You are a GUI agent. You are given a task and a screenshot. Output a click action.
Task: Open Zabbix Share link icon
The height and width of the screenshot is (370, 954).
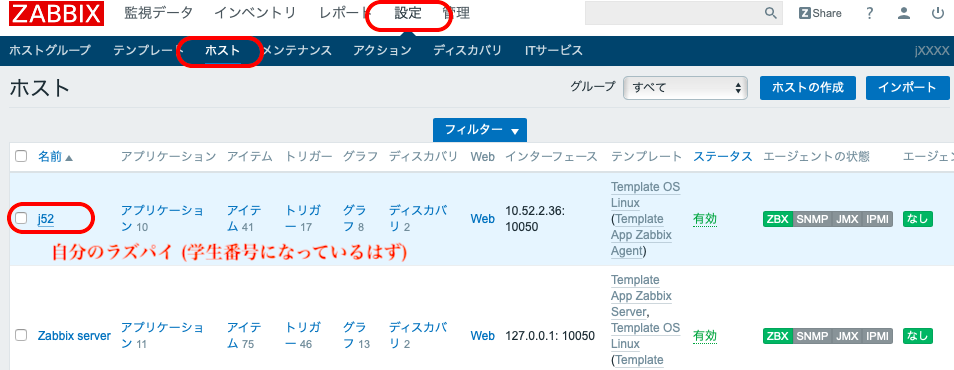pos(820,13)
